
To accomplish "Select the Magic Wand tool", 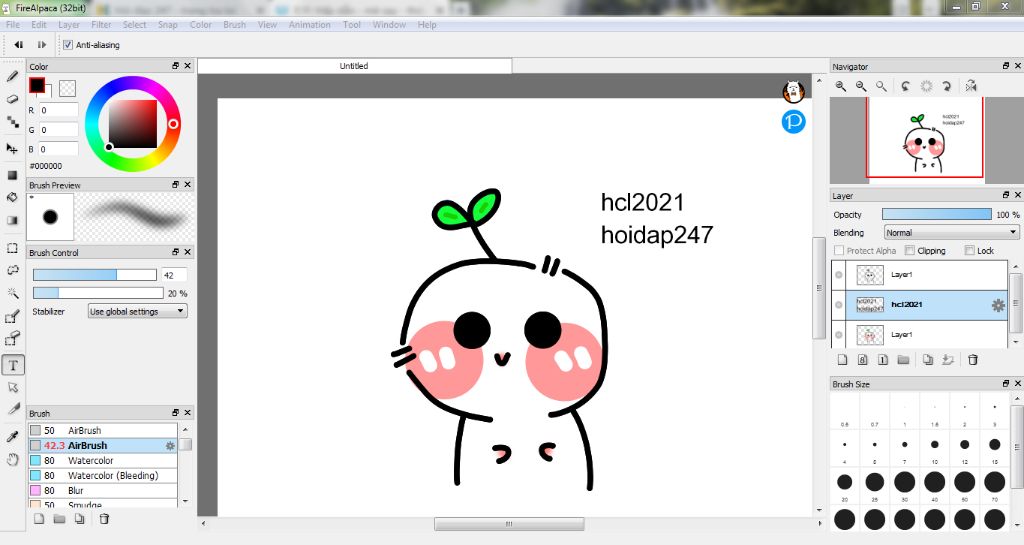I will click(x=12, y=293).
